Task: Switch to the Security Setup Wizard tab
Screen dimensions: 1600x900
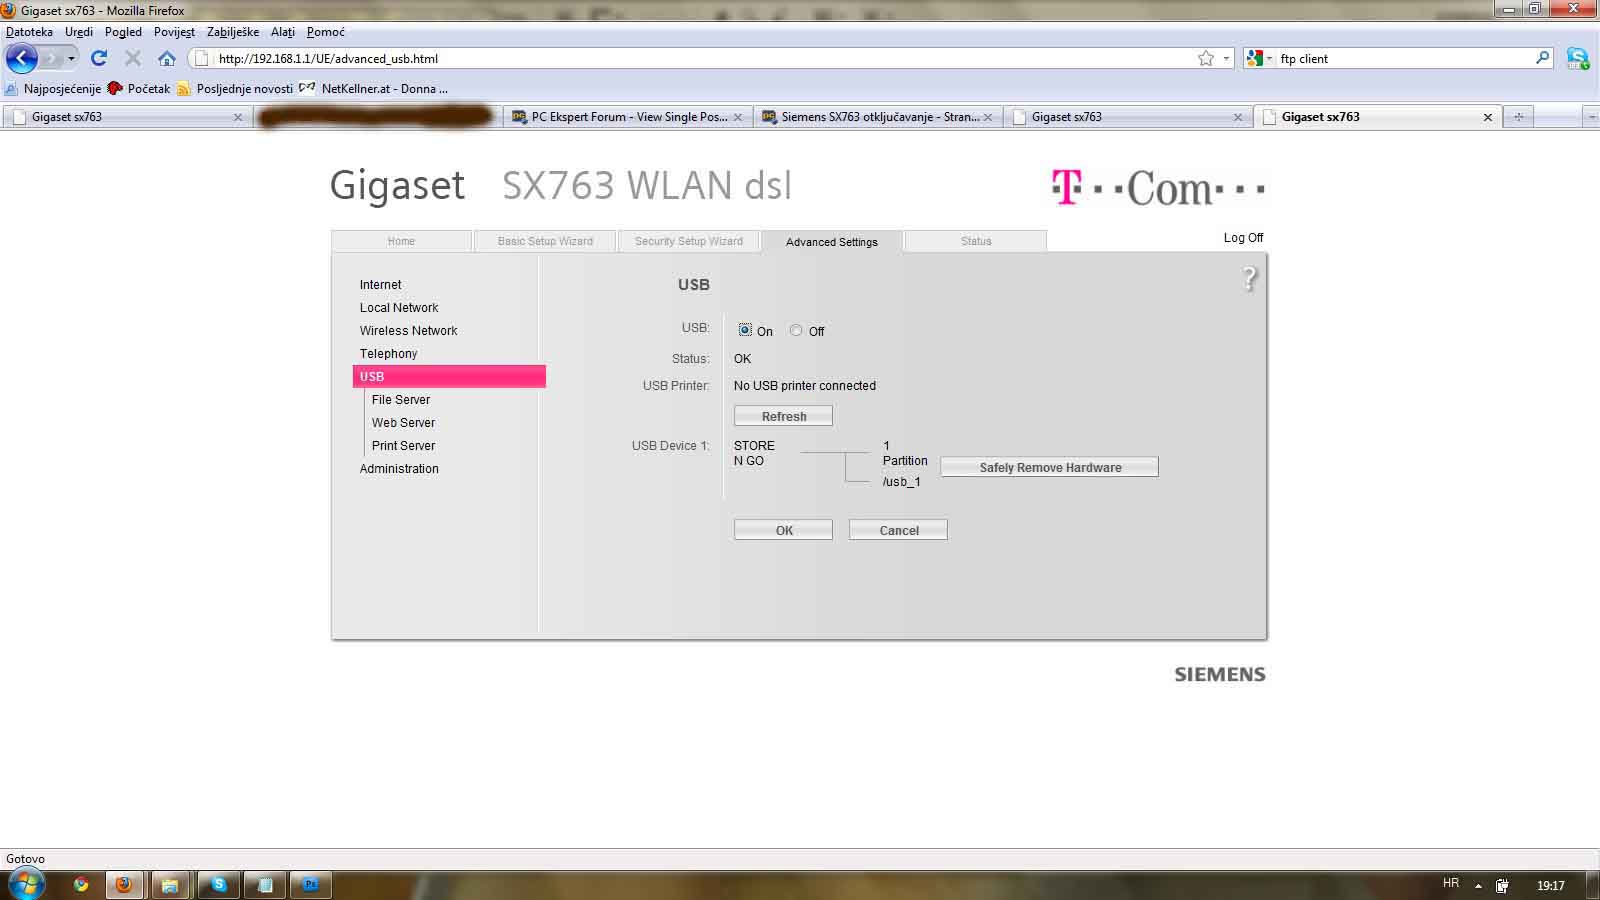Action: 689,241
